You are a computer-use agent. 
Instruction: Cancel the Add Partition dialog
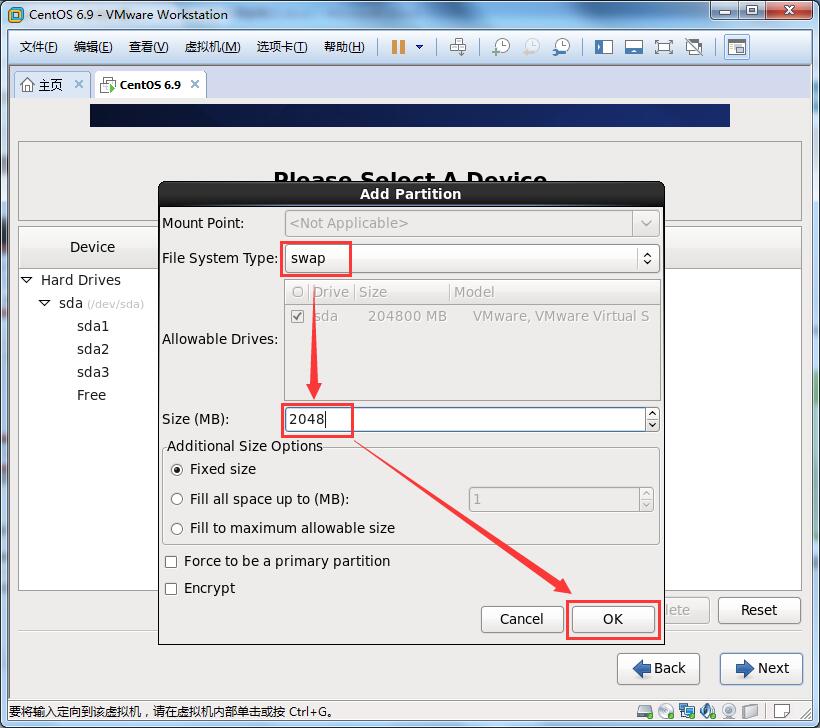[521, 619]
